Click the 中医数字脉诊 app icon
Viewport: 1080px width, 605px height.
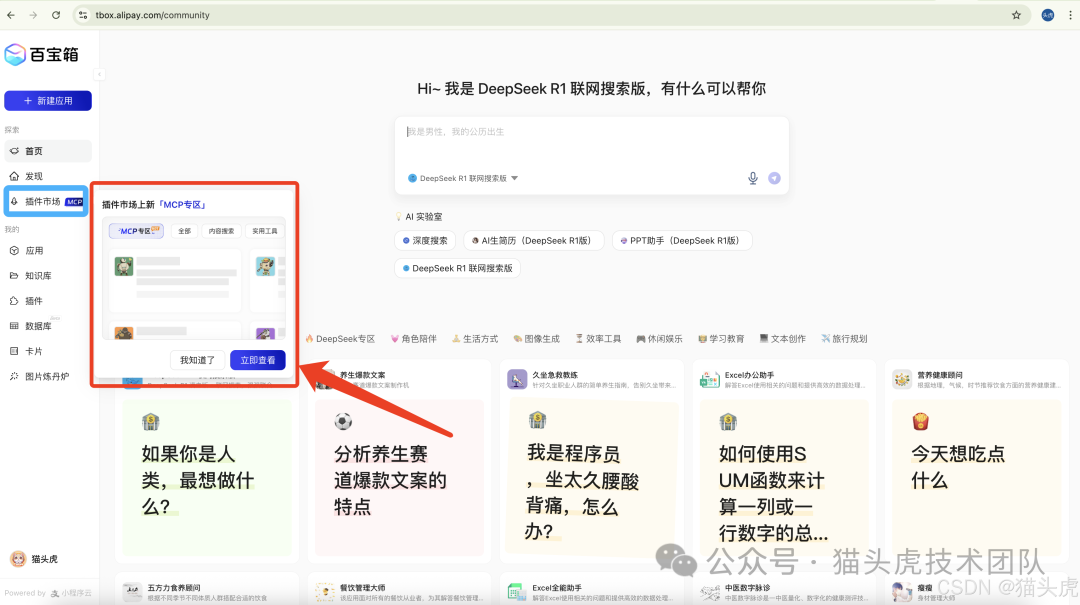tap(709, 592)
